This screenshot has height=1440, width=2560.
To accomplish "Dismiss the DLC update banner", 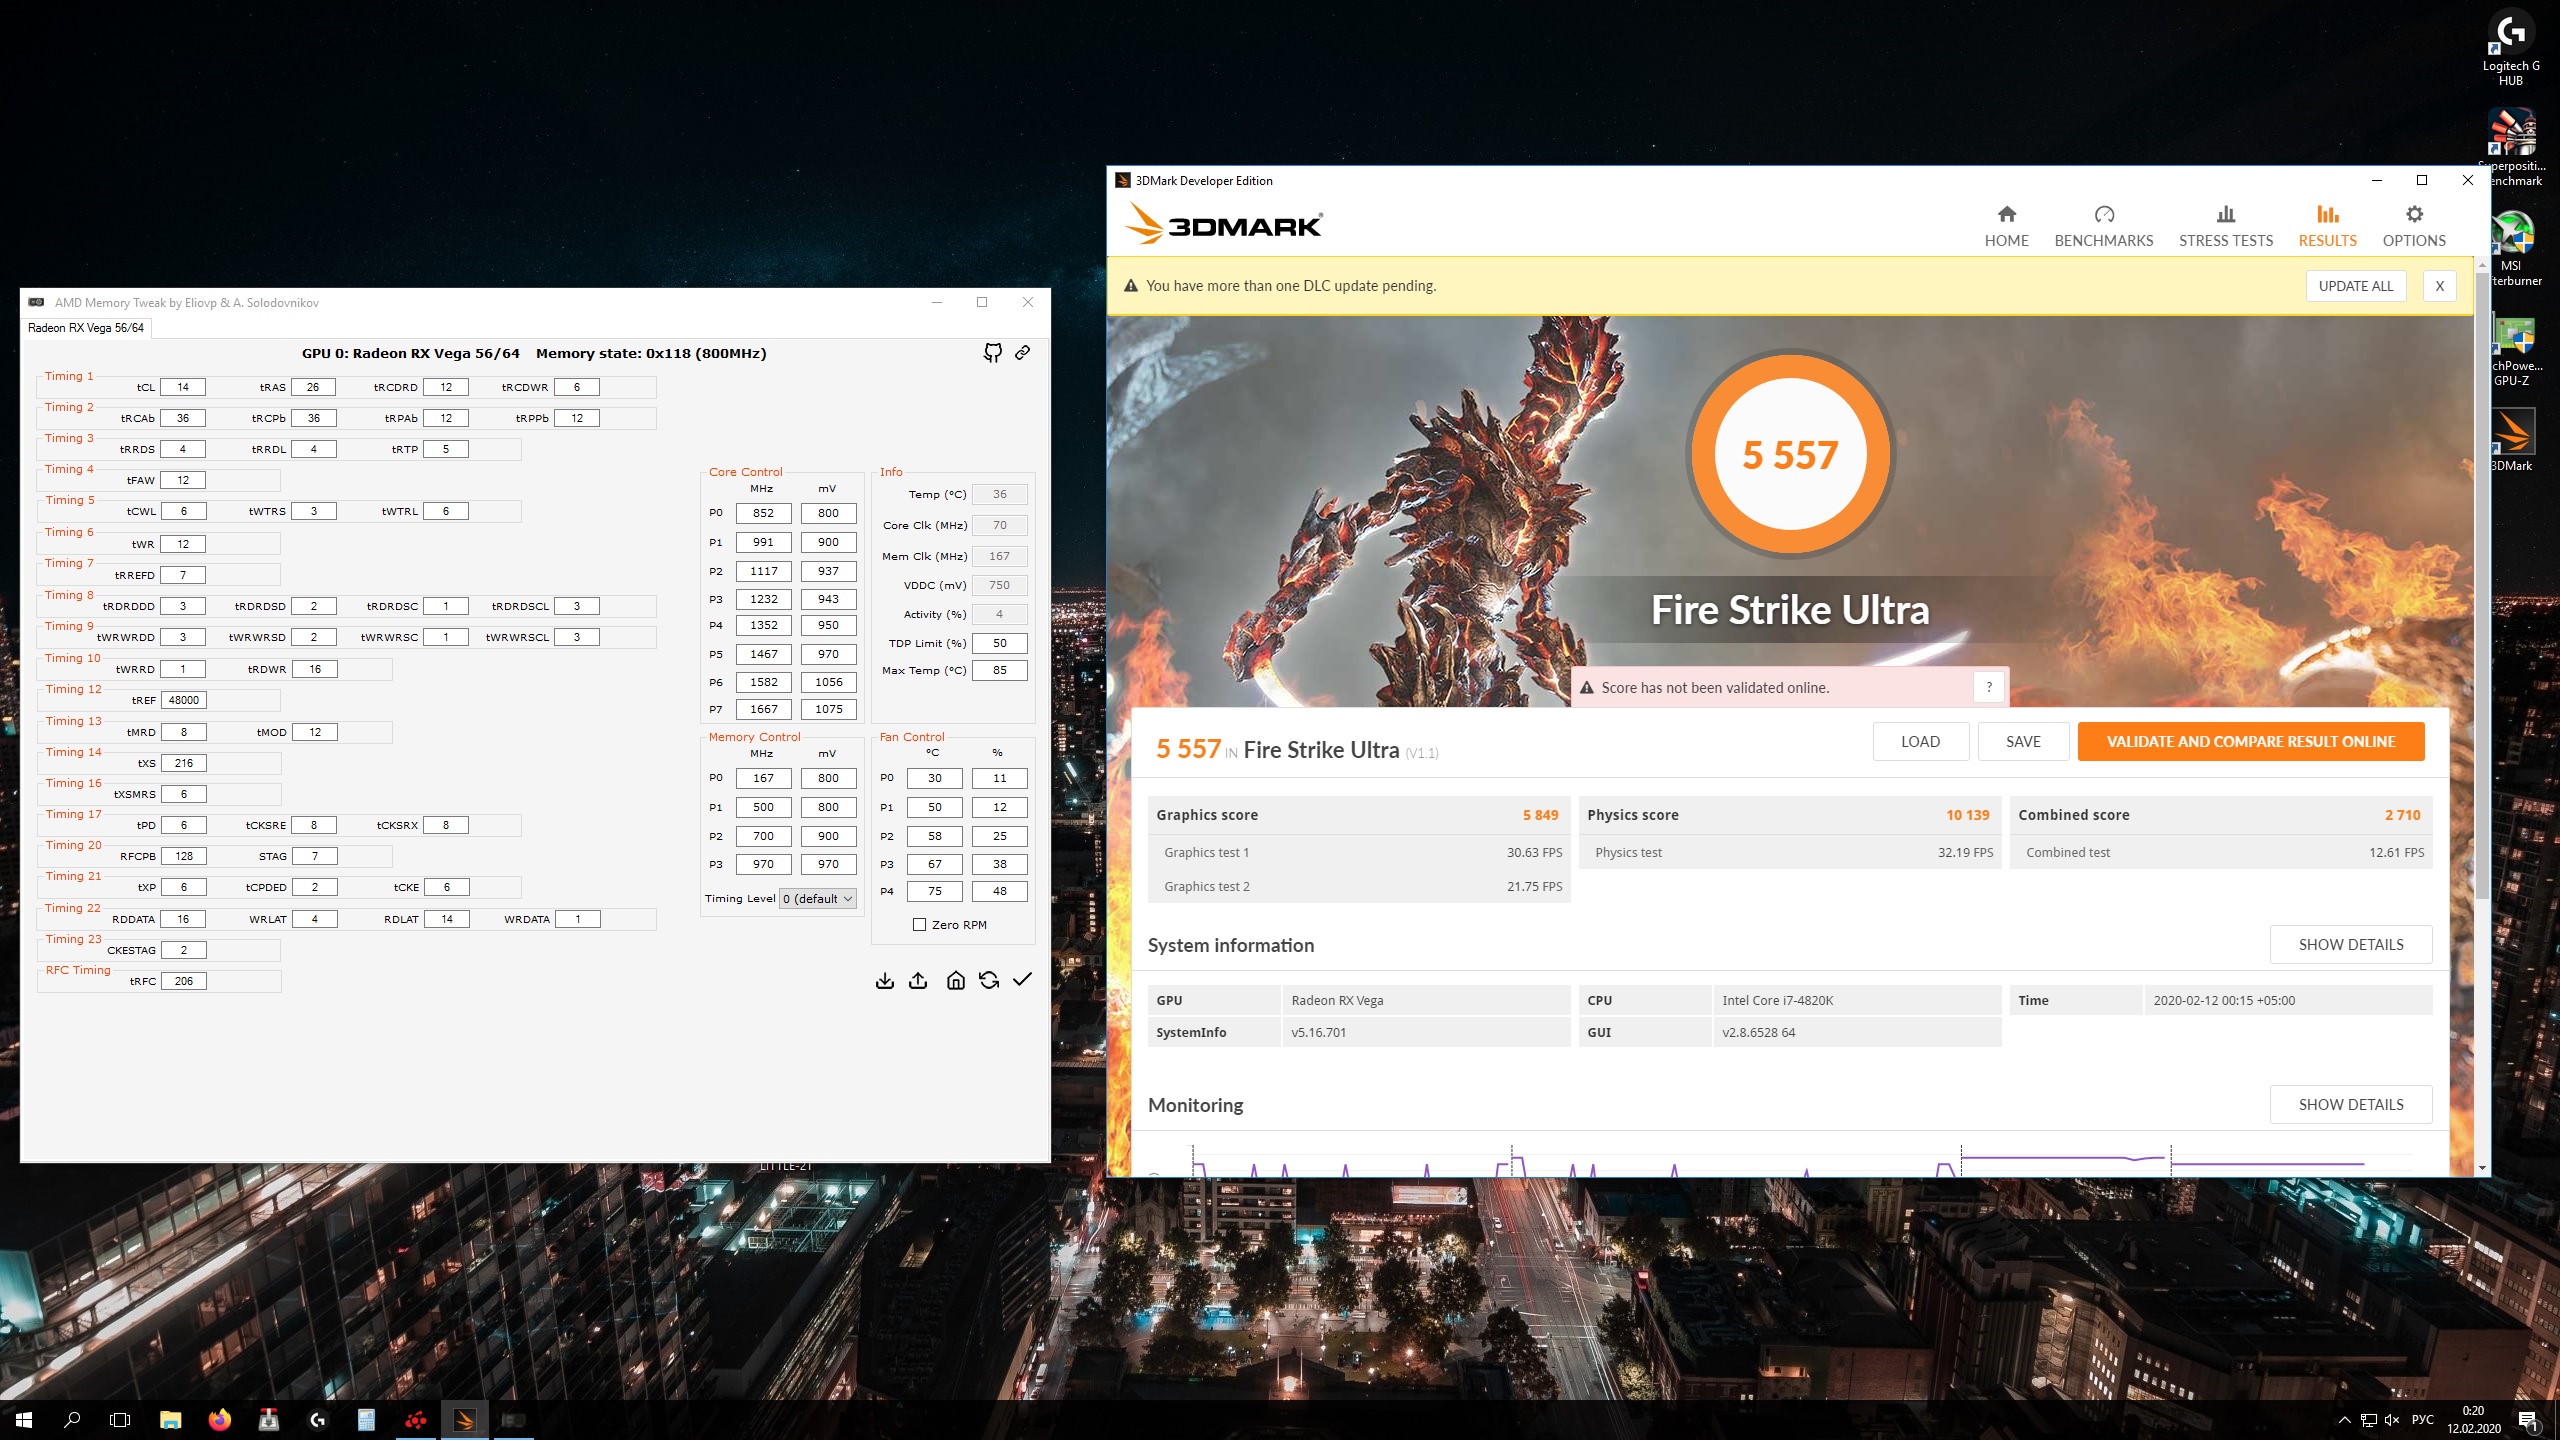I will pyautogui.click(x=2439, y=286).
